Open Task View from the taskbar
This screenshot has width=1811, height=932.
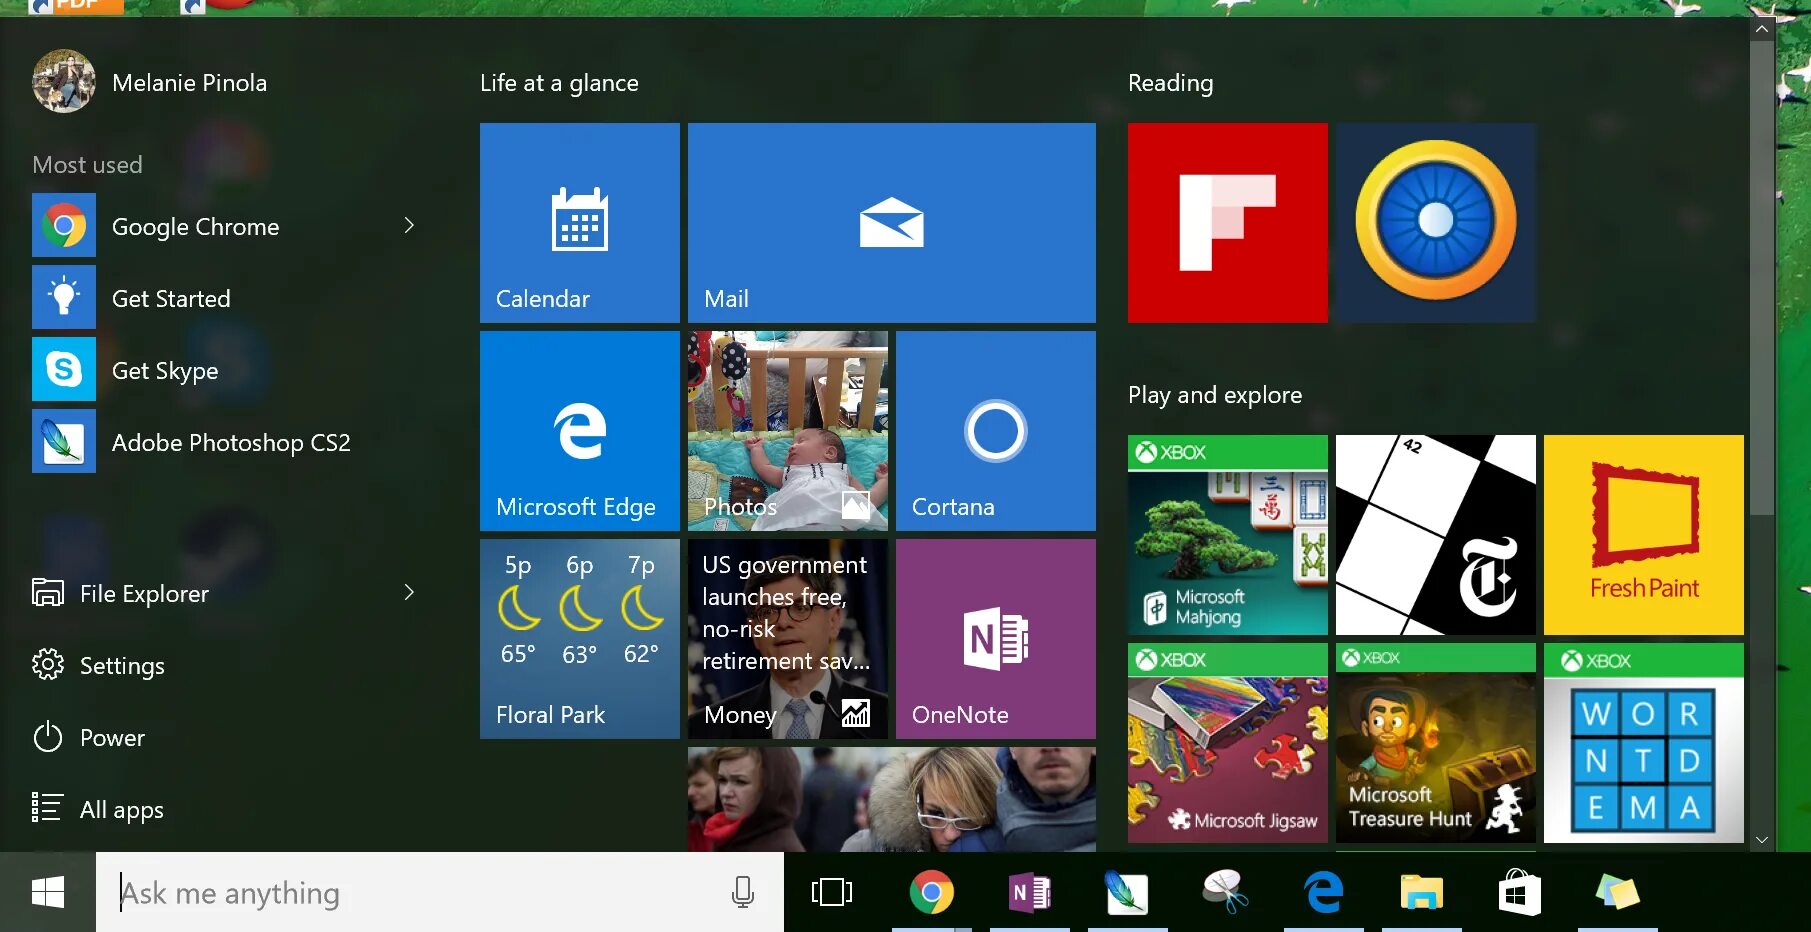[x=832, y=892]
